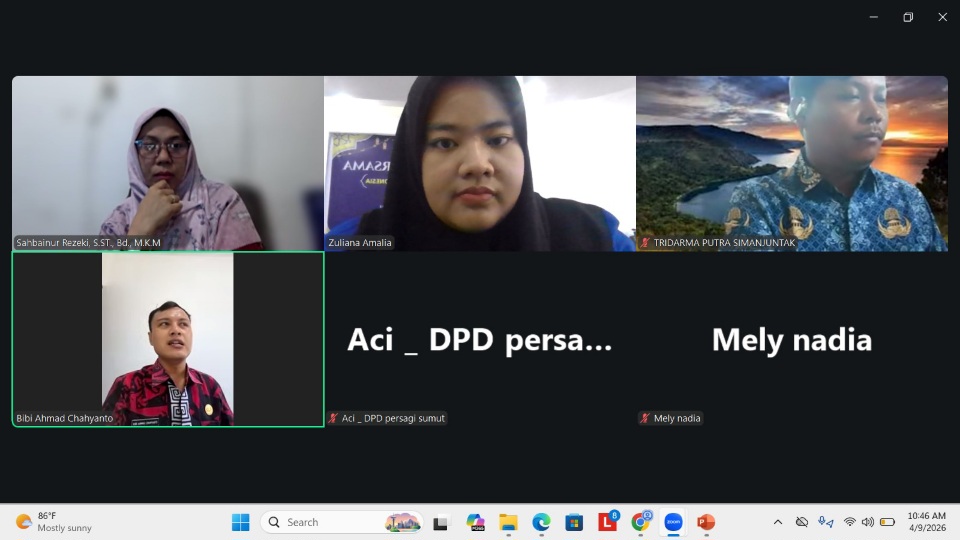The image size is (960, 540).
Task: Open the clock and date flyout
Action: click(926, 522)
